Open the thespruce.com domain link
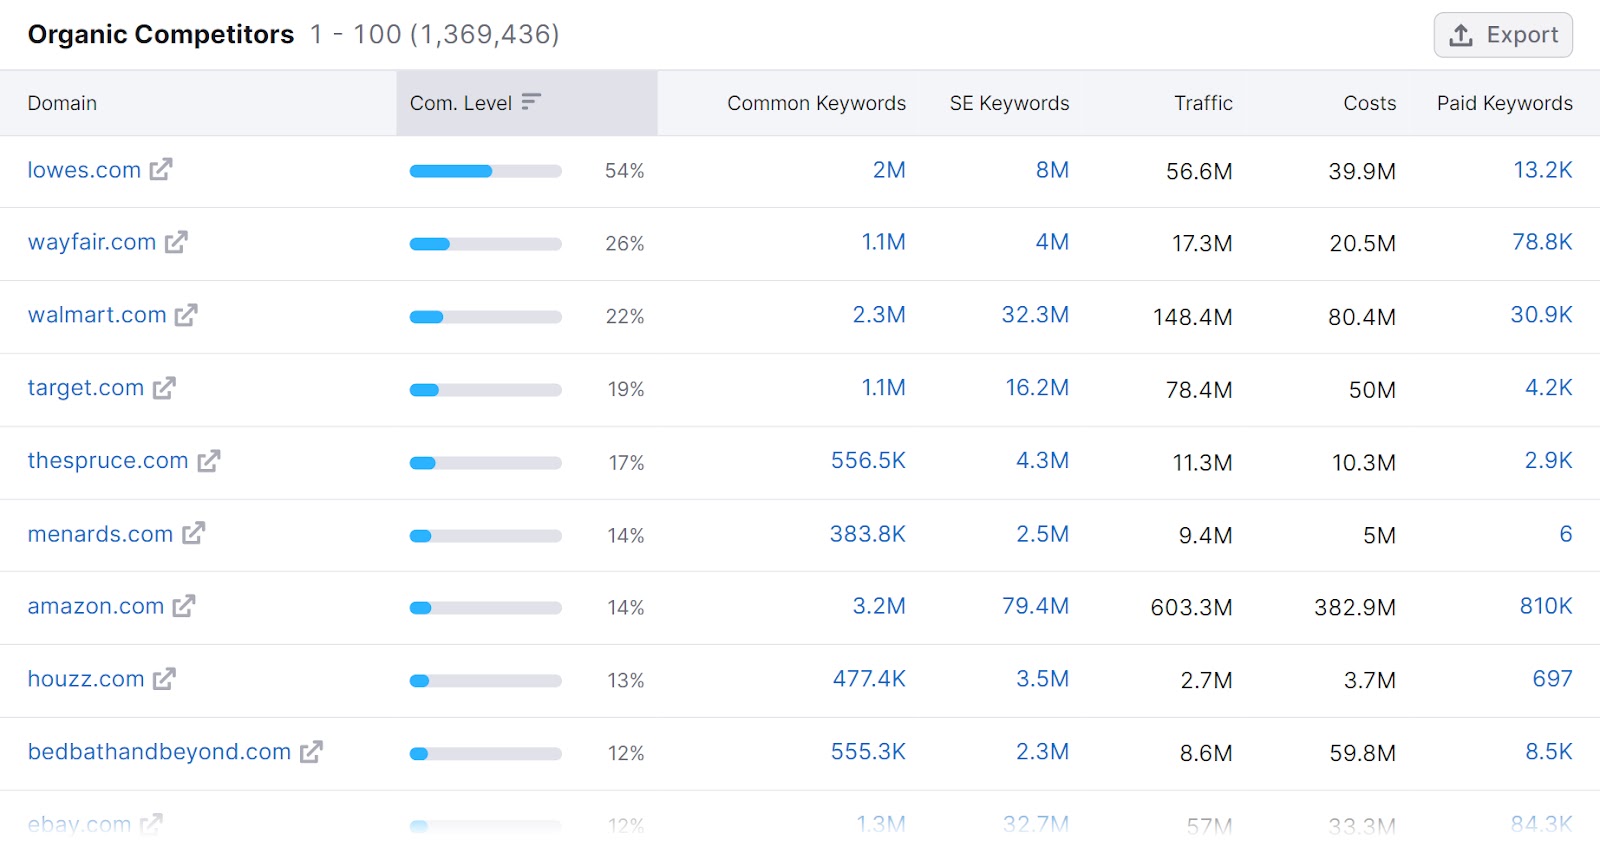 pyautogui.click(x=108, y=461)
